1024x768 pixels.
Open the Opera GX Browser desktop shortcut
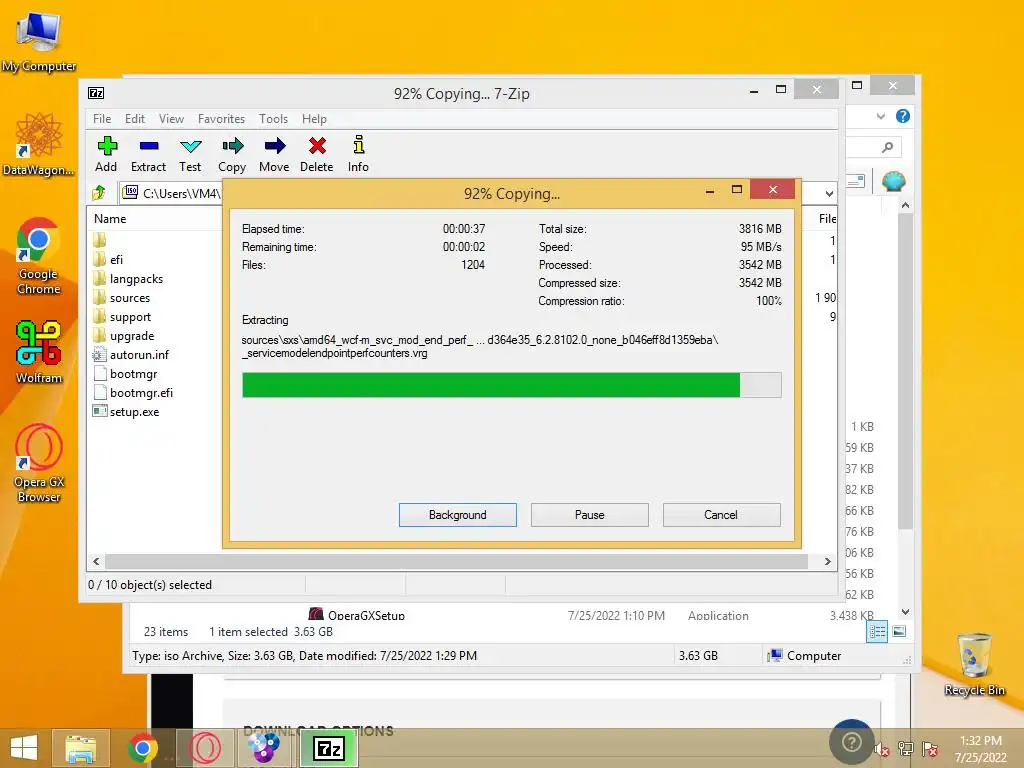(39, 463)
